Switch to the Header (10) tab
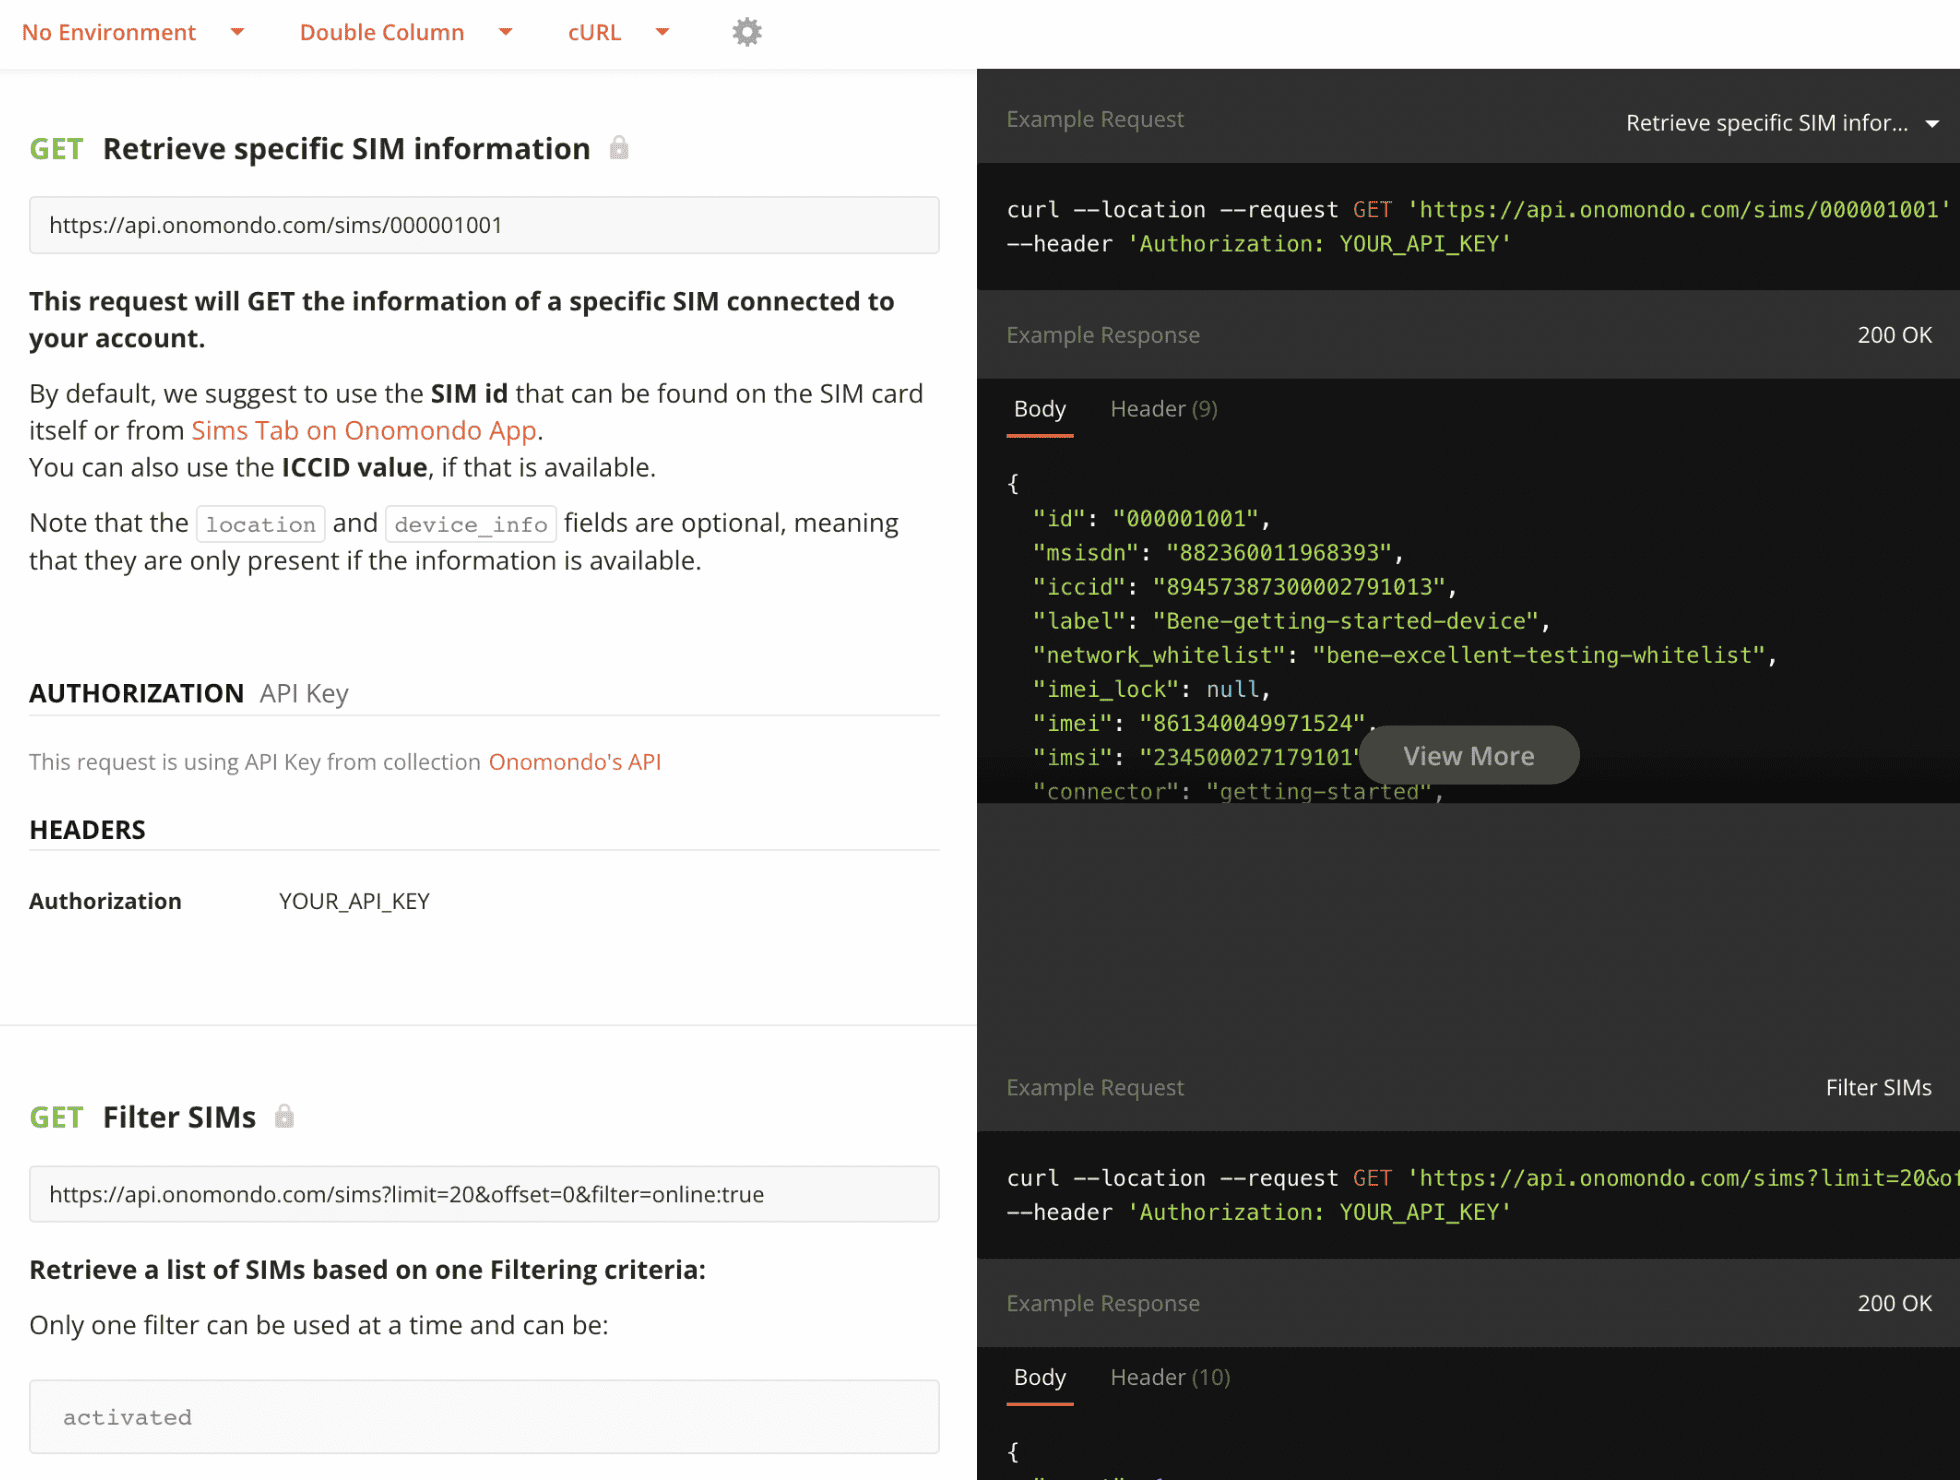Image resolution: width=1960 pixels, height=1480 pixels. (1169, 1377)
